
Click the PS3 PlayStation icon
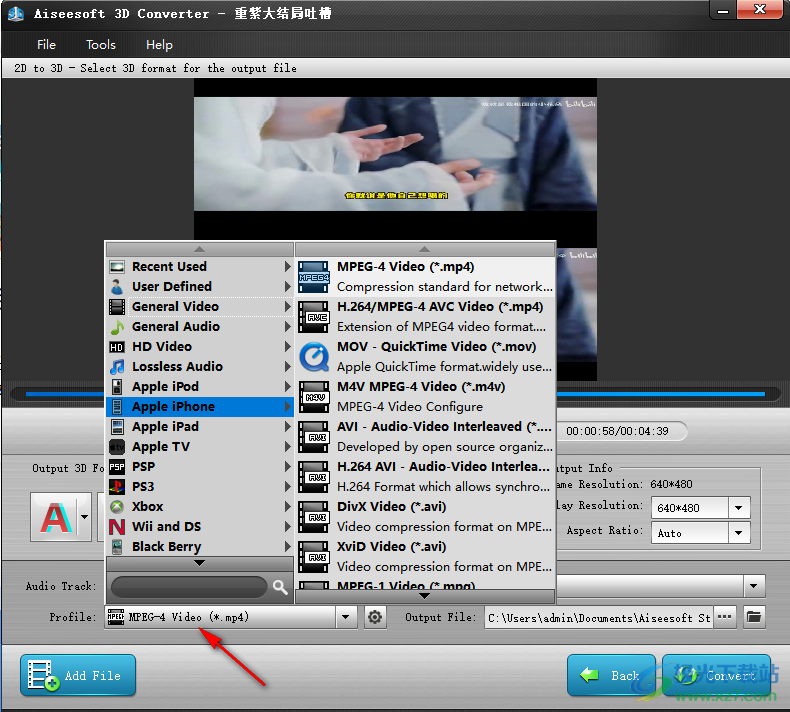[117, 486]
